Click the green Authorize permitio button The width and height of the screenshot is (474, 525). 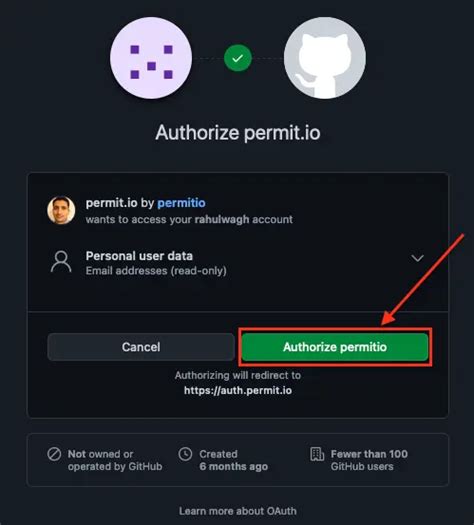pyautogui.click(x=335, y=347)
